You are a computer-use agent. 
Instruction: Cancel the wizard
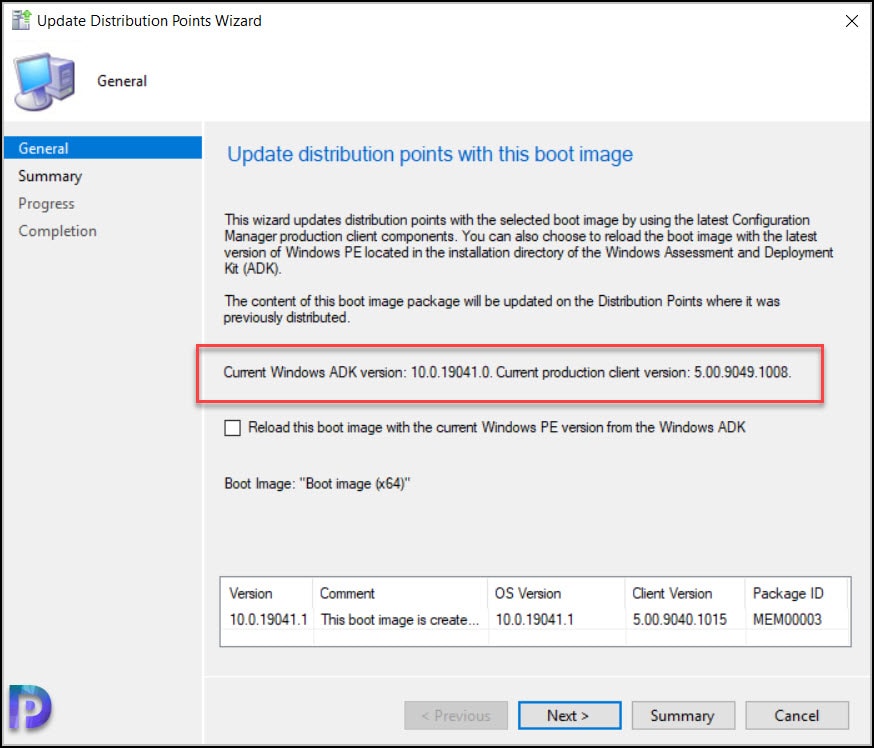point(797,715)
